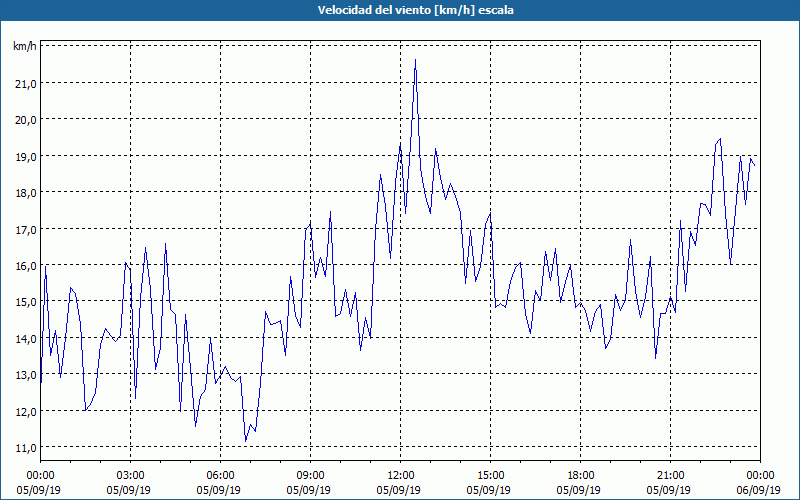Click the lowest wind-speed dip just before 07:00
800x500 pixels.
coord(245,441)
